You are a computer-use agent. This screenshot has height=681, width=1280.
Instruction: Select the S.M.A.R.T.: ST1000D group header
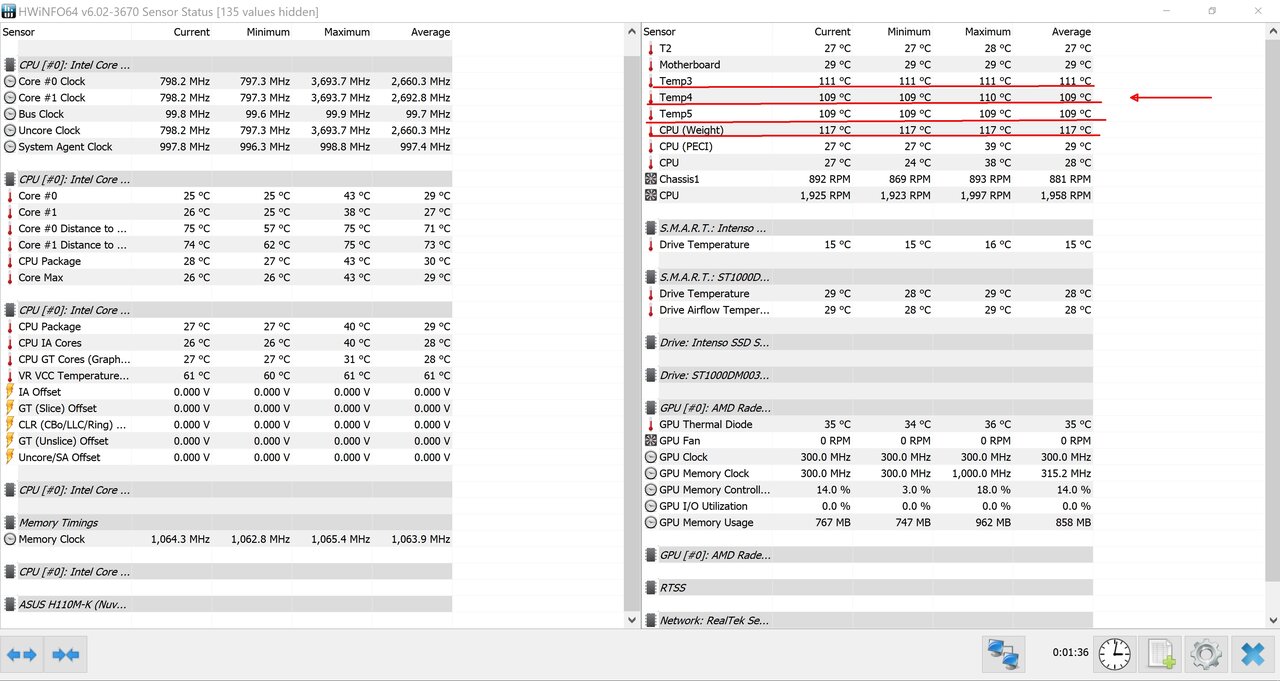pos(867,277)
